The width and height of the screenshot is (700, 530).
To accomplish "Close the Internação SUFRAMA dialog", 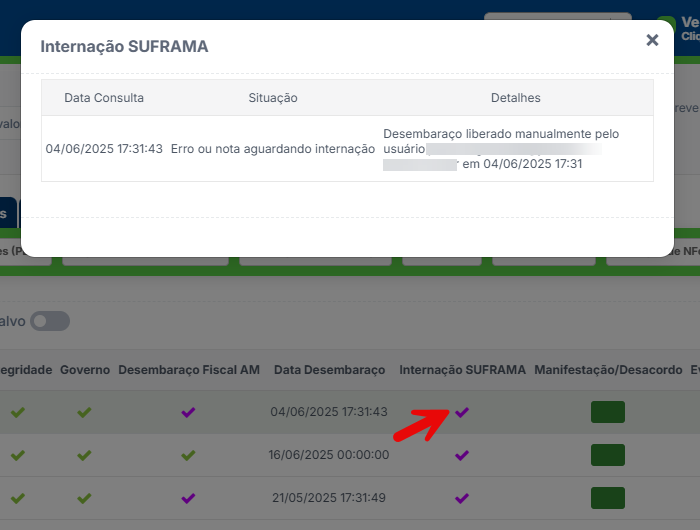I will [x=652, y=40].
